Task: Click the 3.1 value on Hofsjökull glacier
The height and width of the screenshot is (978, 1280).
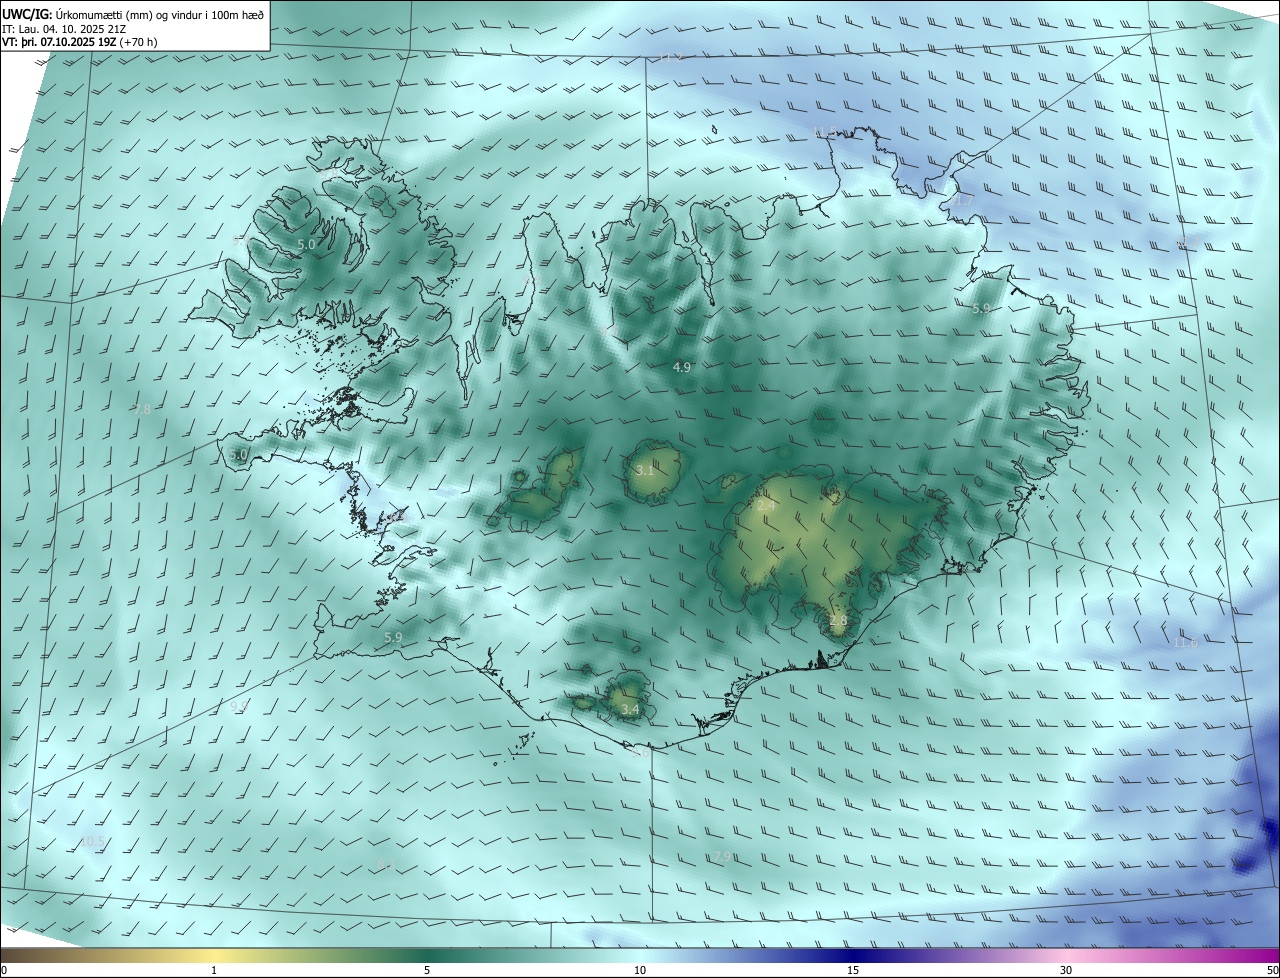Action: pos(645,470)
